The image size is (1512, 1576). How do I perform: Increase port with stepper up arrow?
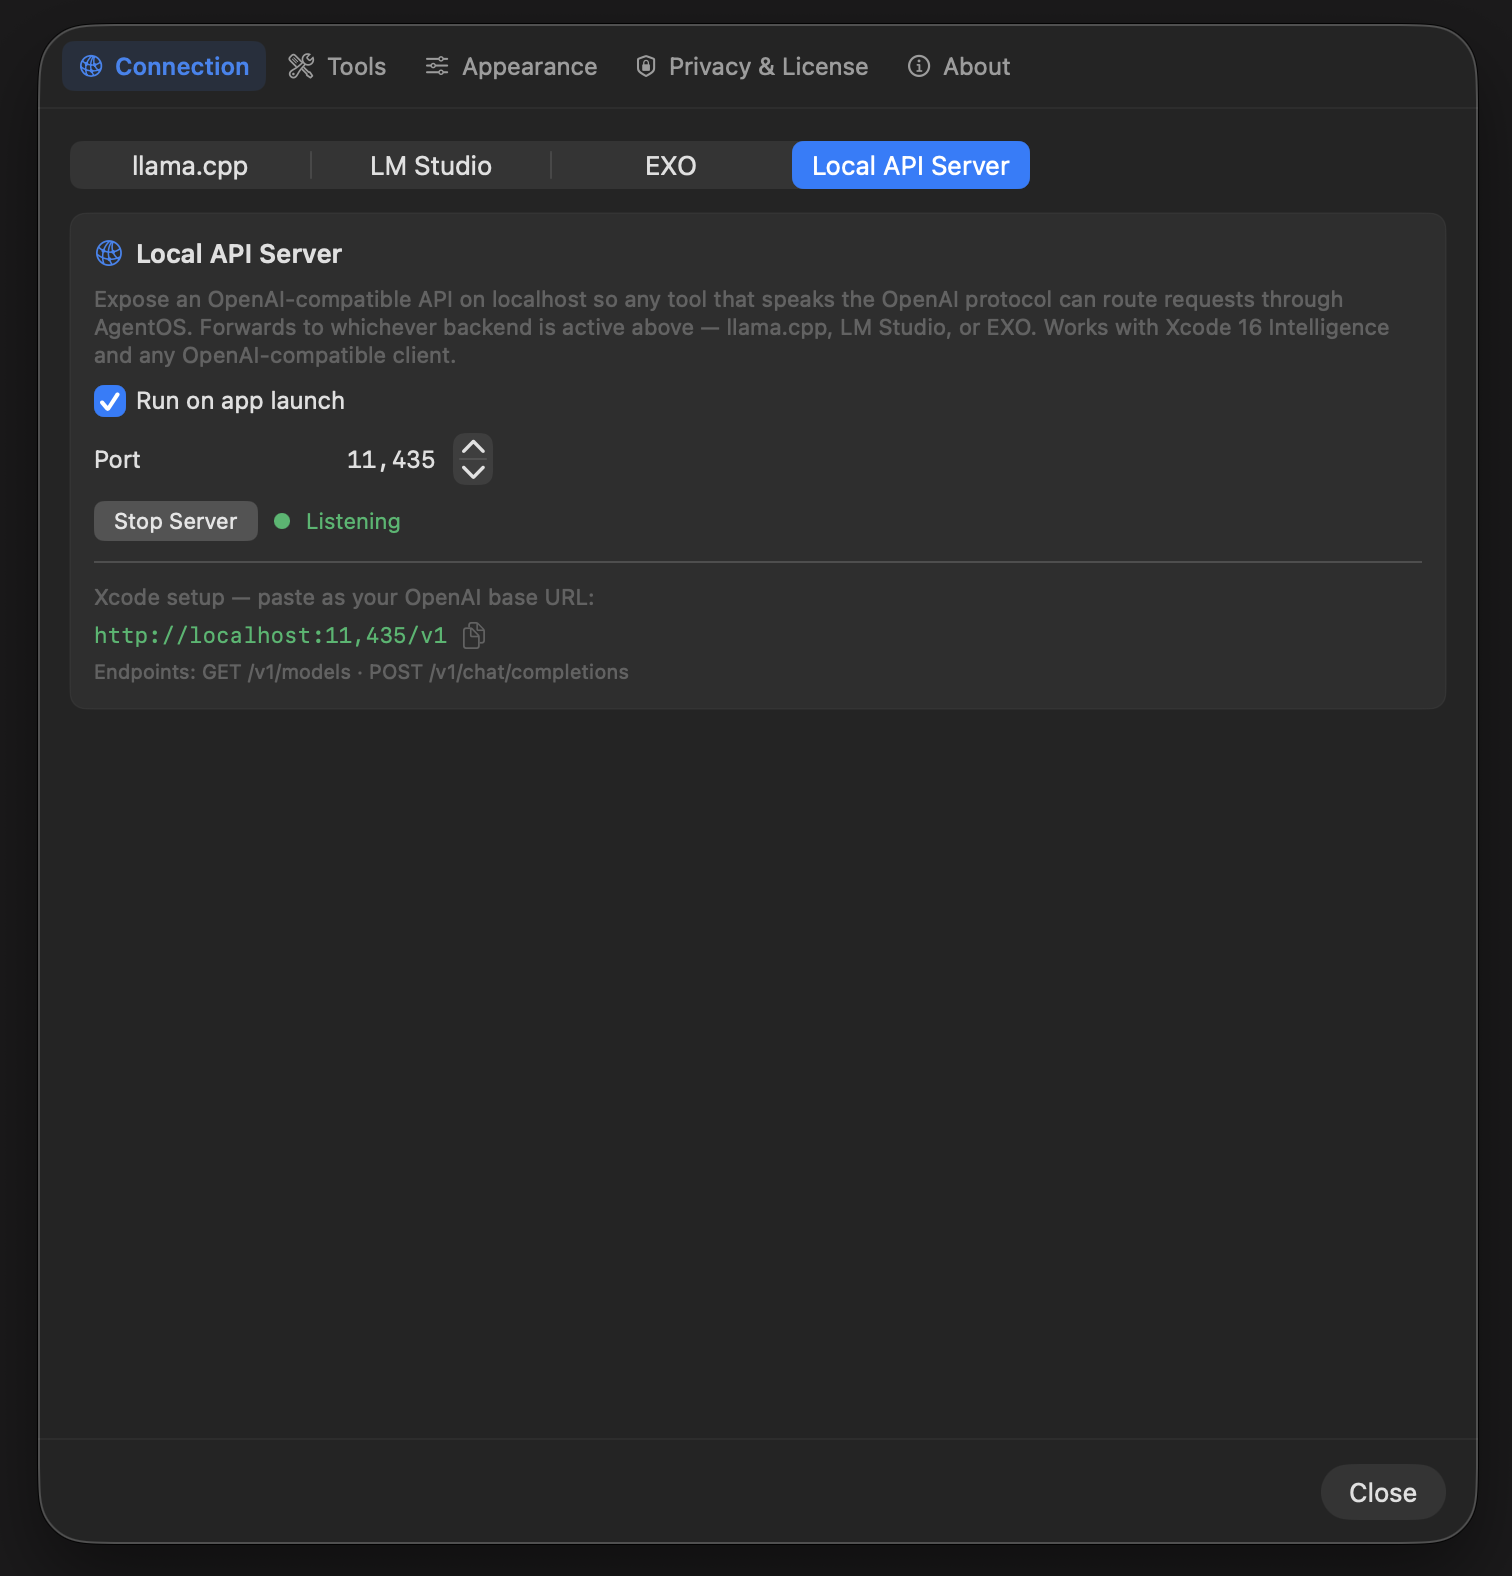[473, 447]
